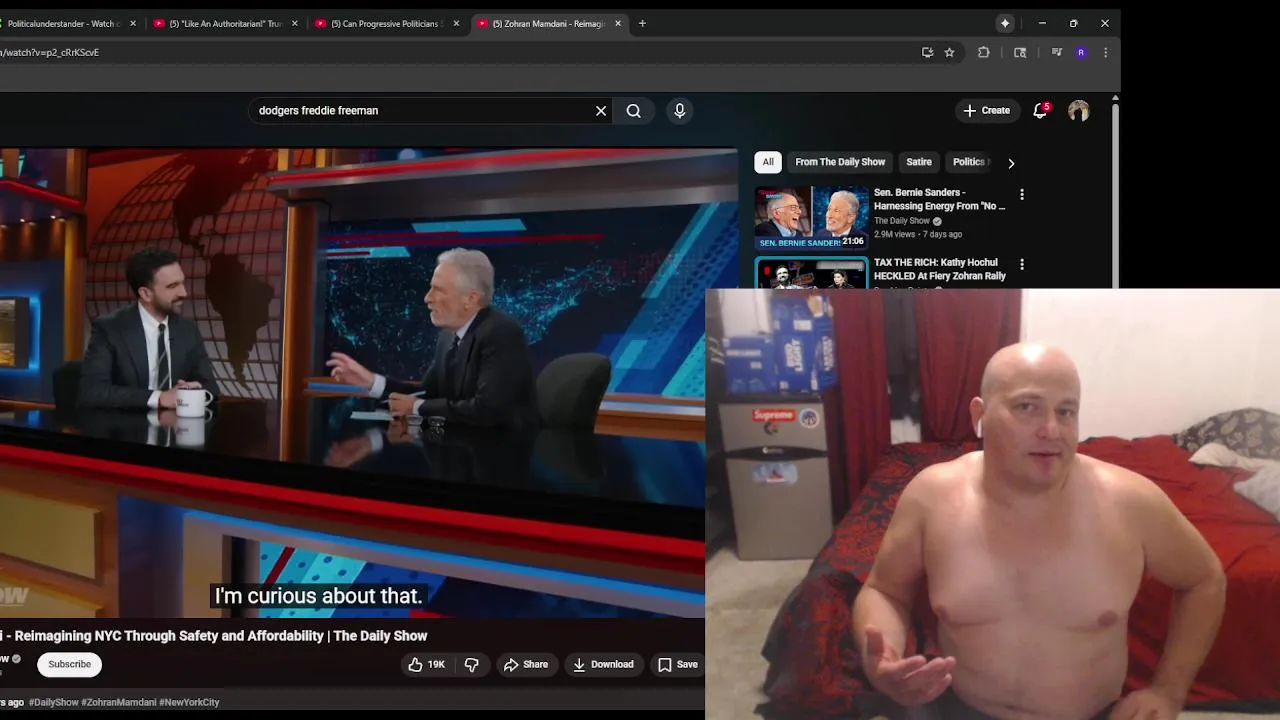Select the Satire filter chip

[919, 162]
